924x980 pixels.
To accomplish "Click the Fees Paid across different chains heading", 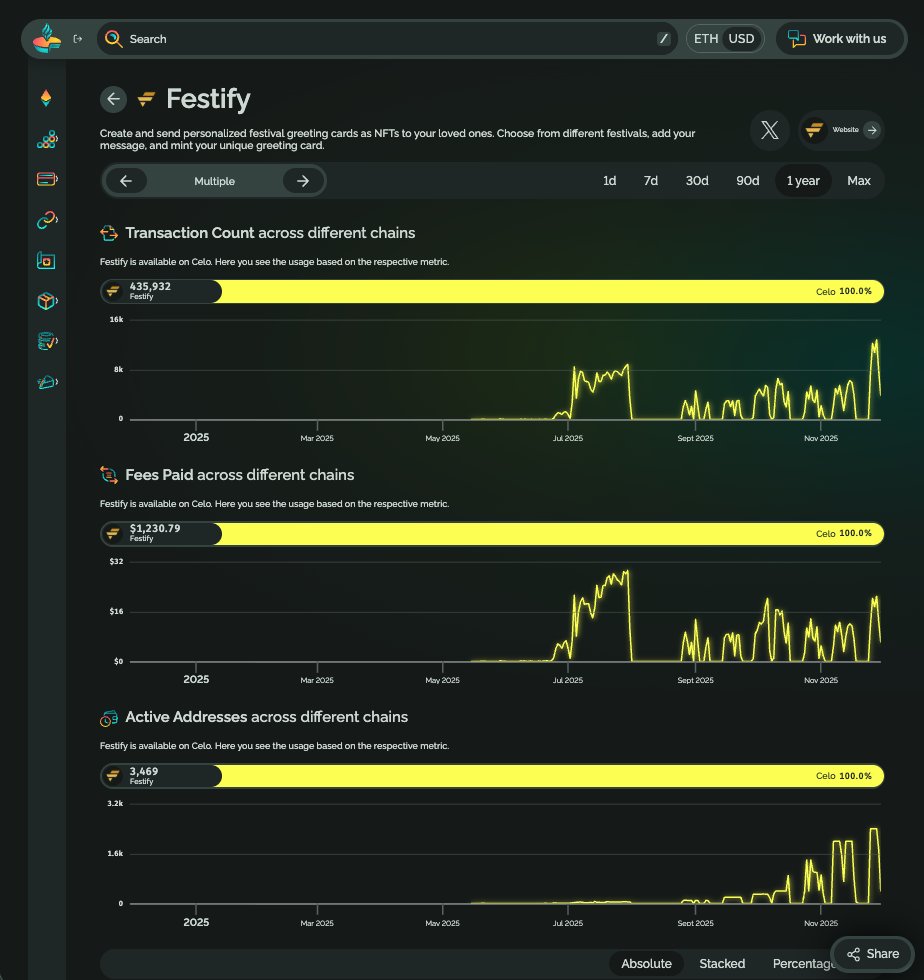I will 239,475.
